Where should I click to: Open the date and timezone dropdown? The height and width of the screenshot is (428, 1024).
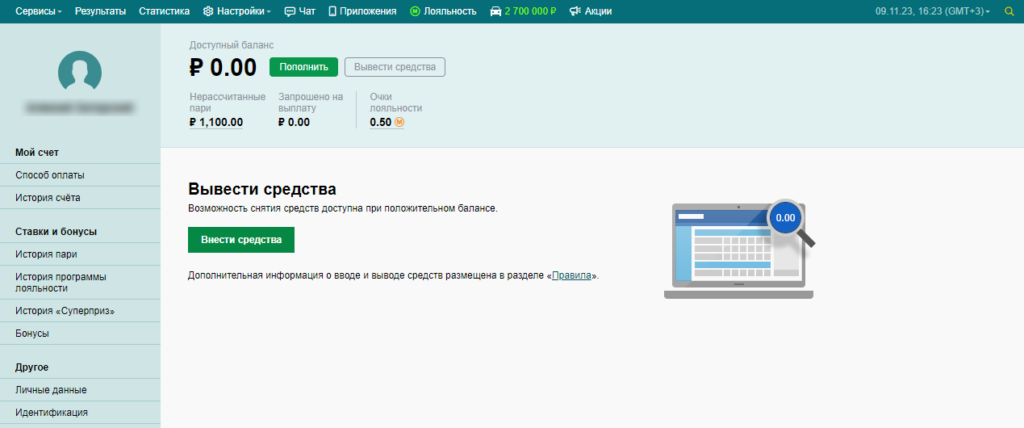(x=933, y=11)
